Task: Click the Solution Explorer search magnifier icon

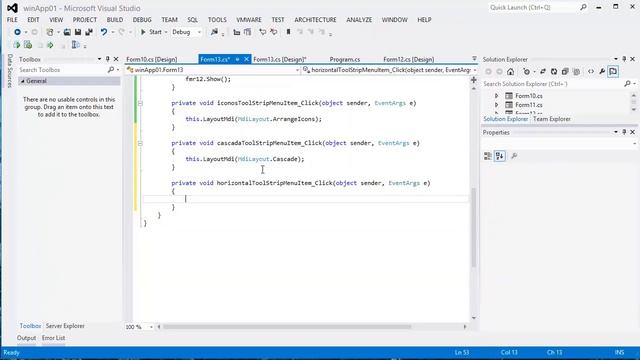Action: (x=627, y=84)
